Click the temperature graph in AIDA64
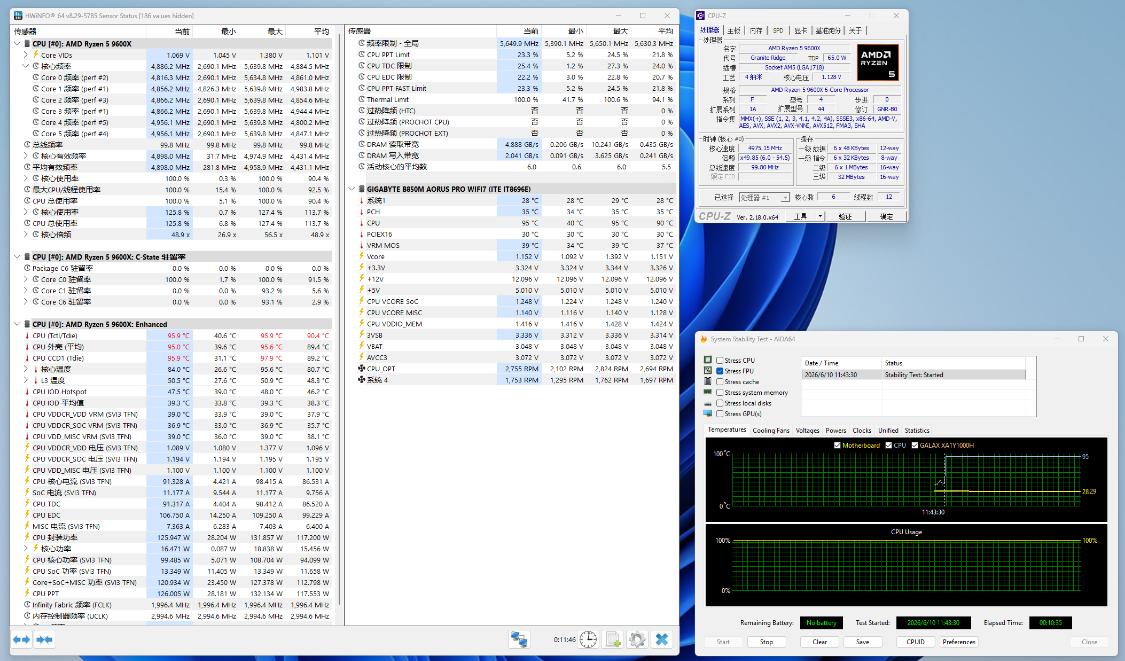1125x661 pixels. [907, 480]
